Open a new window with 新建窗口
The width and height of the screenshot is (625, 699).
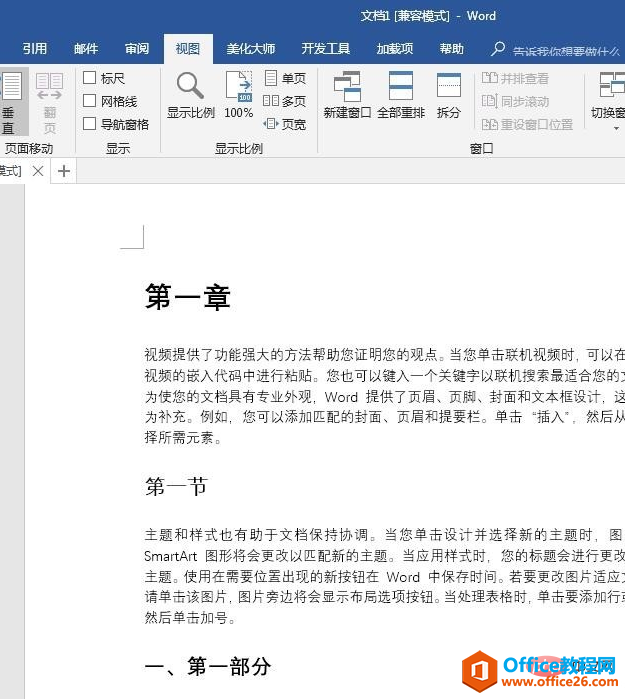[x=348, y=96]
